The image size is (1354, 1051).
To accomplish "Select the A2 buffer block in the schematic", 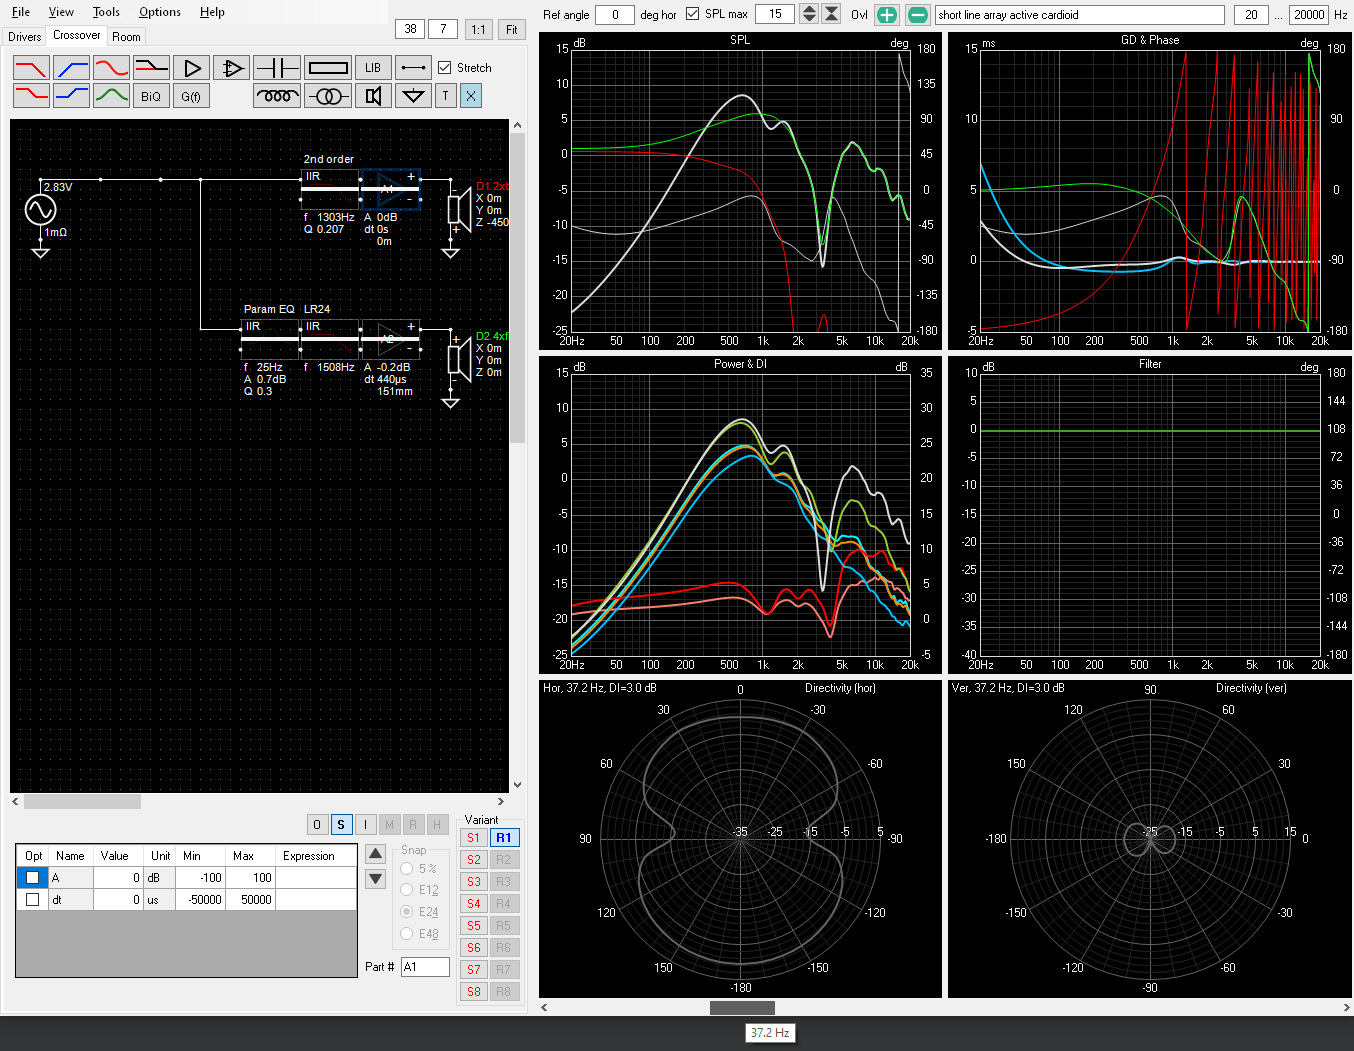I will (390, 340).
